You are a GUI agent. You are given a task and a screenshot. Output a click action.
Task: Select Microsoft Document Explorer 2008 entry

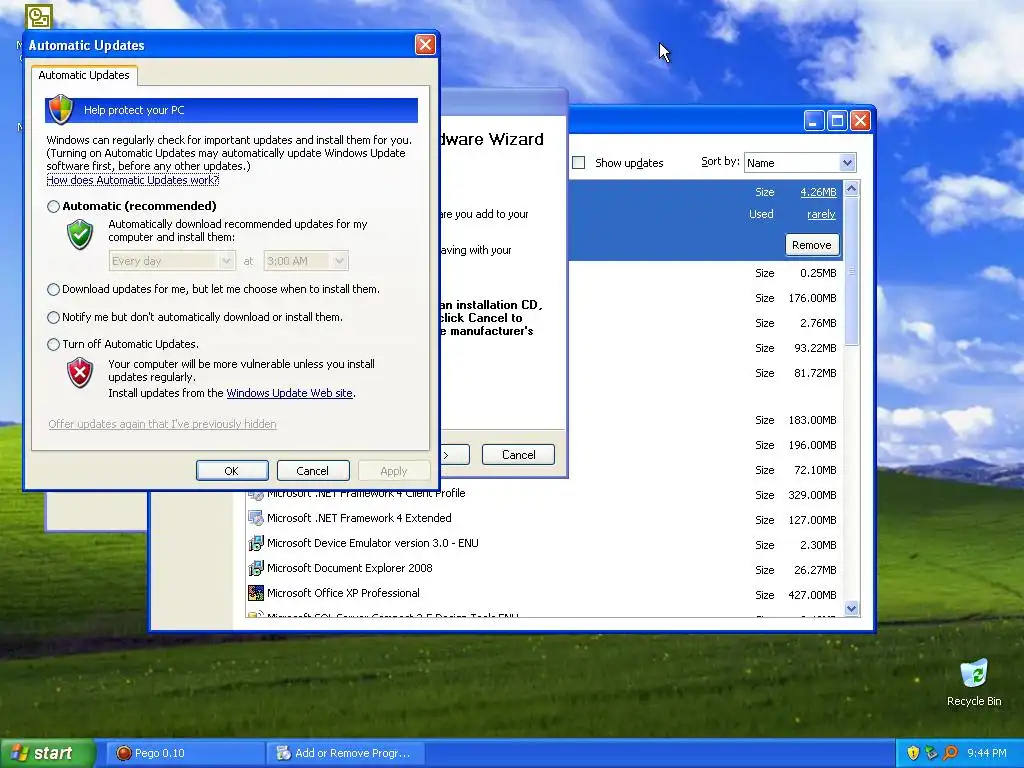(x=545, y=568)
